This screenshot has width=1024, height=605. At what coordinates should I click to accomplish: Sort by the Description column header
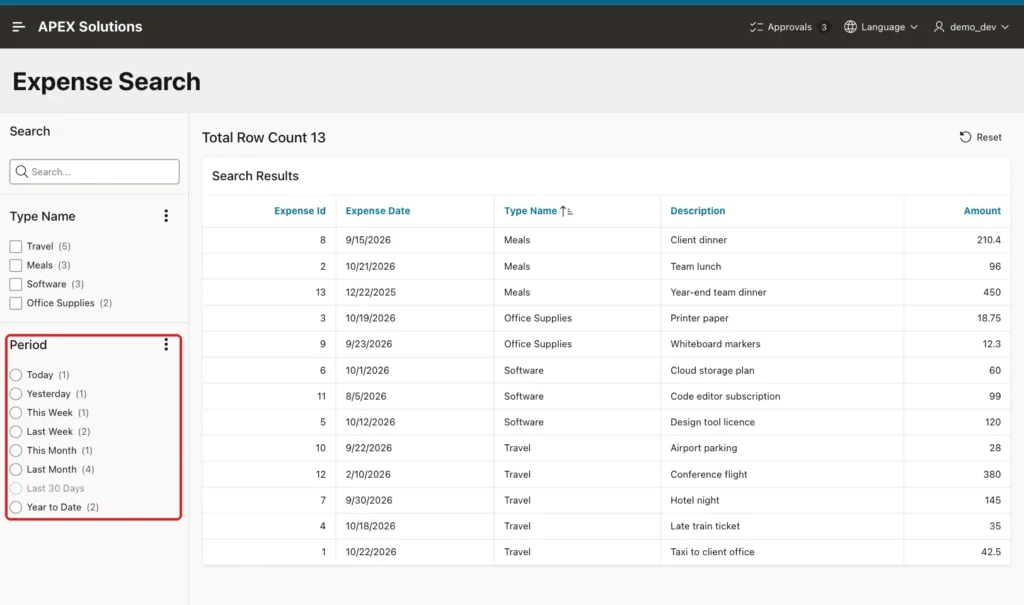[x=697, y=211]
